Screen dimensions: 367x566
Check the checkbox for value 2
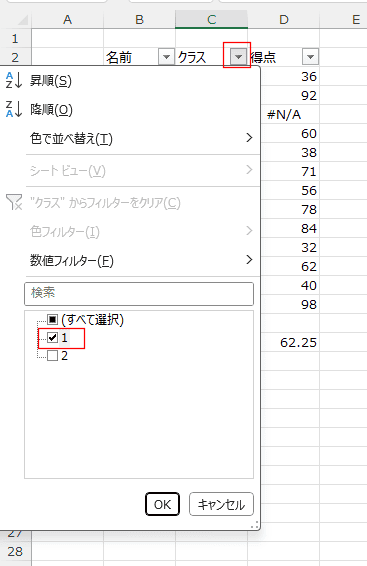[53, 356]
